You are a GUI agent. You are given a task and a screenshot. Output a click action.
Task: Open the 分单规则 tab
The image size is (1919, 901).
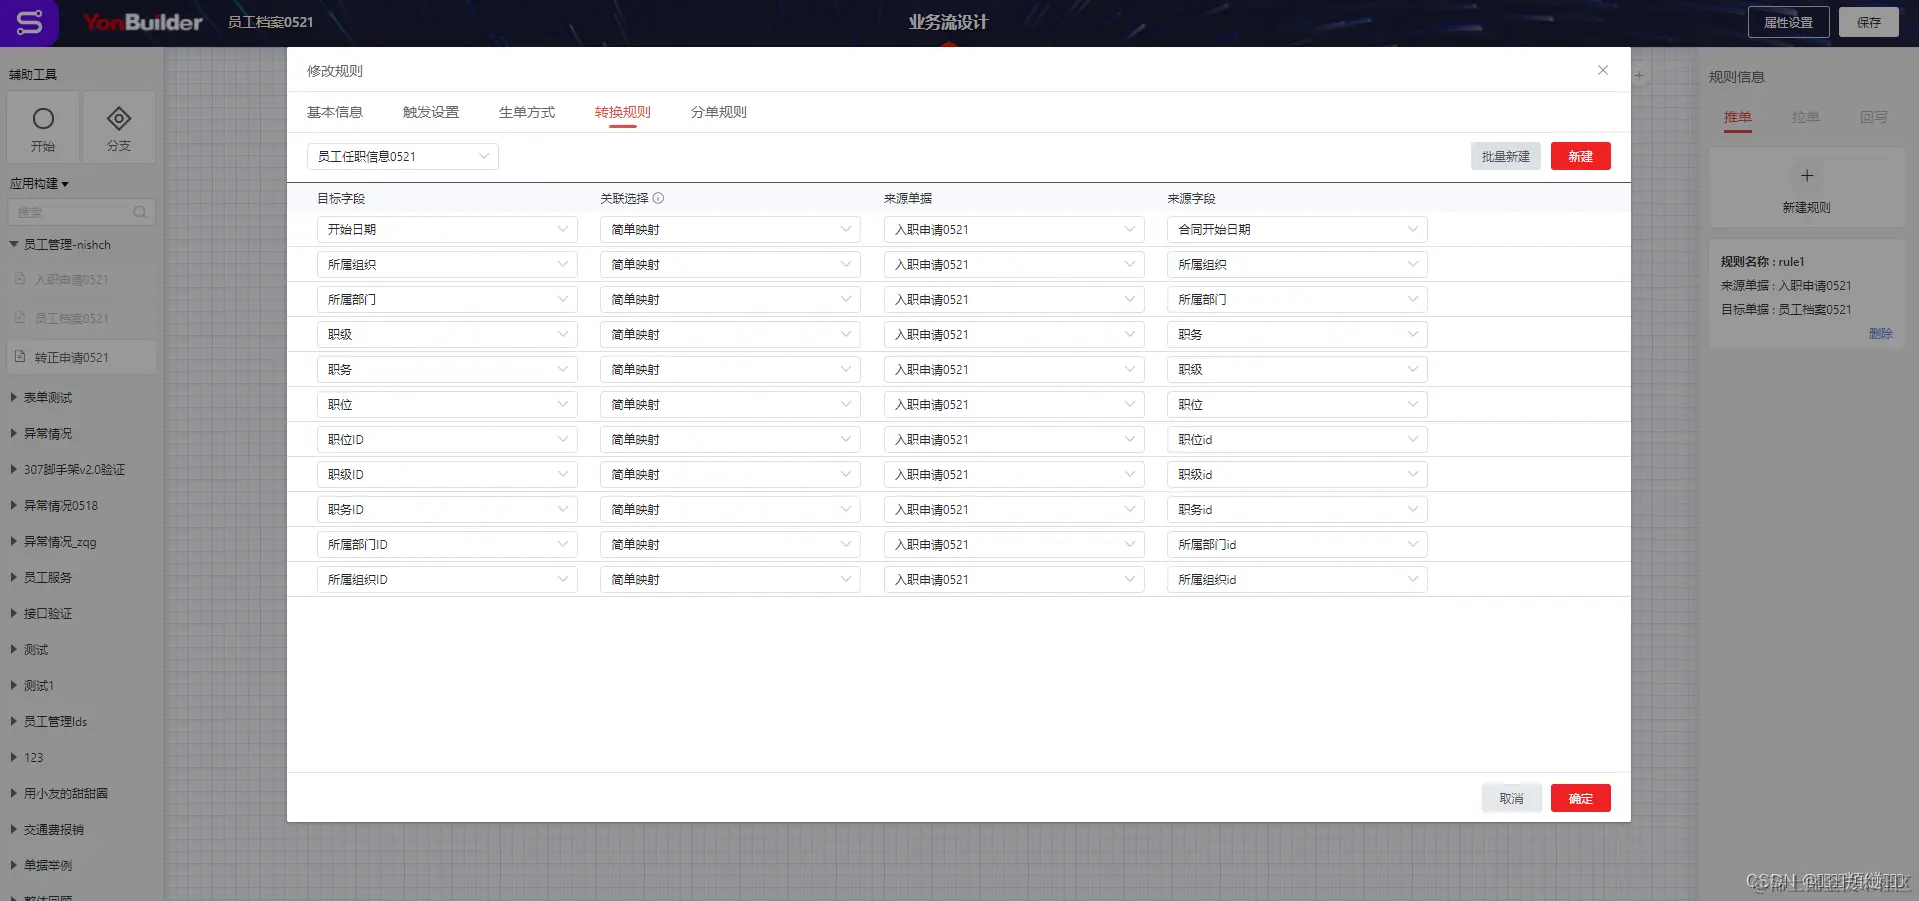[x=718, y=112]
